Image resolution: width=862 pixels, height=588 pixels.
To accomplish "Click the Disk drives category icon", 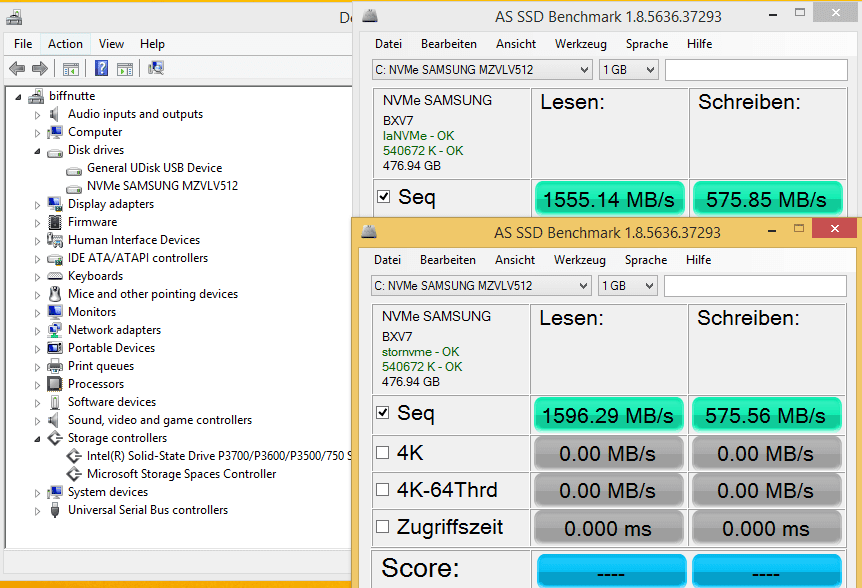I will [54, 152].
